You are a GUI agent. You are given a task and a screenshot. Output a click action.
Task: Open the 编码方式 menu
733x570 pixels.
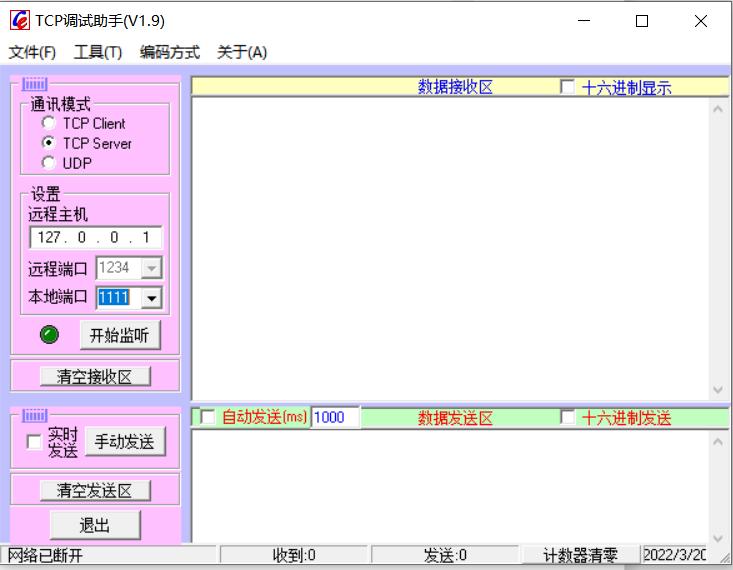tap(170, 52)
